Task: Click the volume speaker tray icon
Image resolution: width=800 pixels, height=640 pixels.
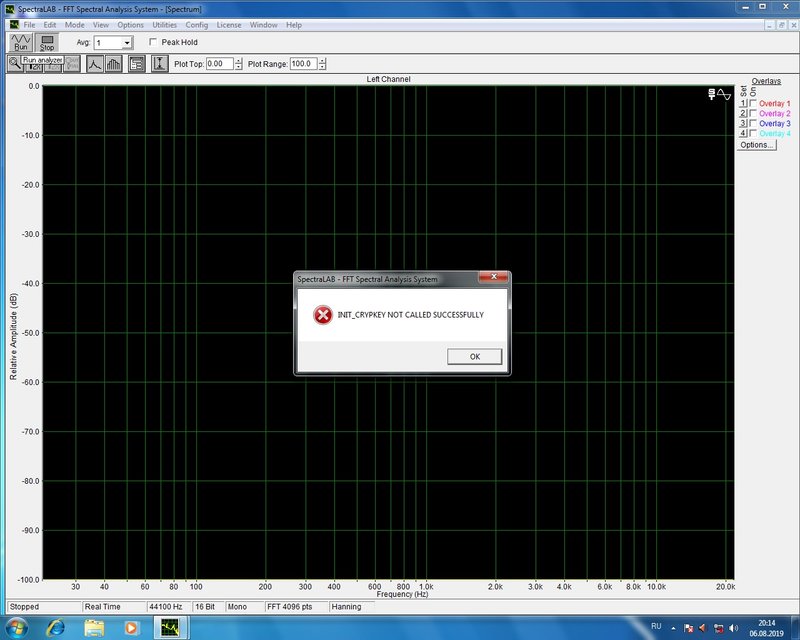Action: [734, 628]
